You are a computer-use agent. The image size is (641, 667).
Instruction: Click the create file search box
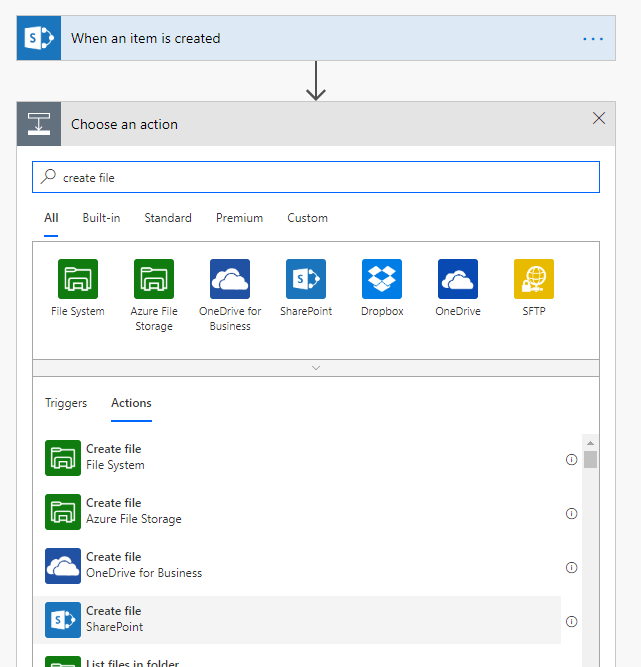point(316,177)
